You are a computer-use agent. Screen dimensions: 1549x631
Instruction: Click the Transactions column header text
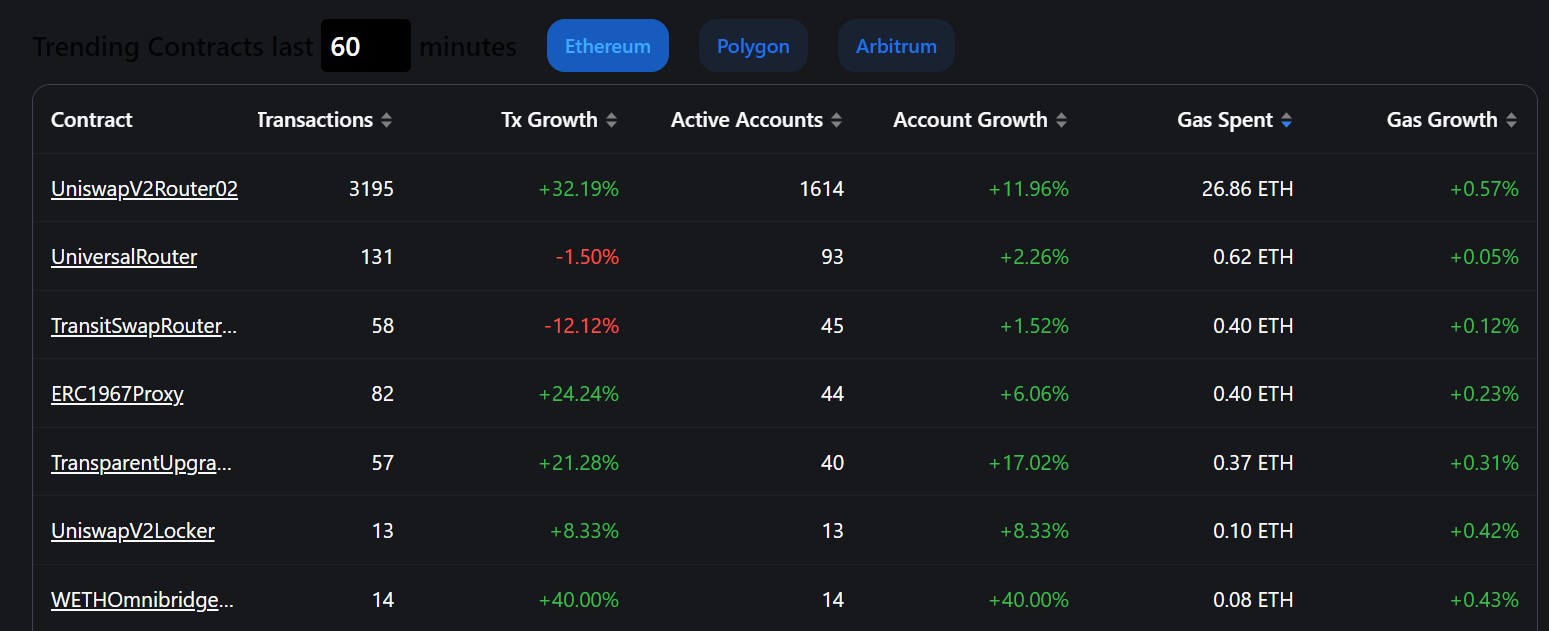315,120
